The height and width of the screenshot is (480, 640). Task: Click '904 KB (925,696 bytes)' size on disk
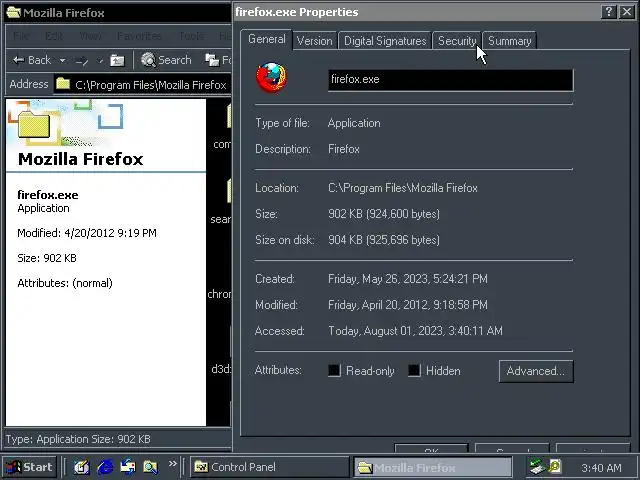384,240
